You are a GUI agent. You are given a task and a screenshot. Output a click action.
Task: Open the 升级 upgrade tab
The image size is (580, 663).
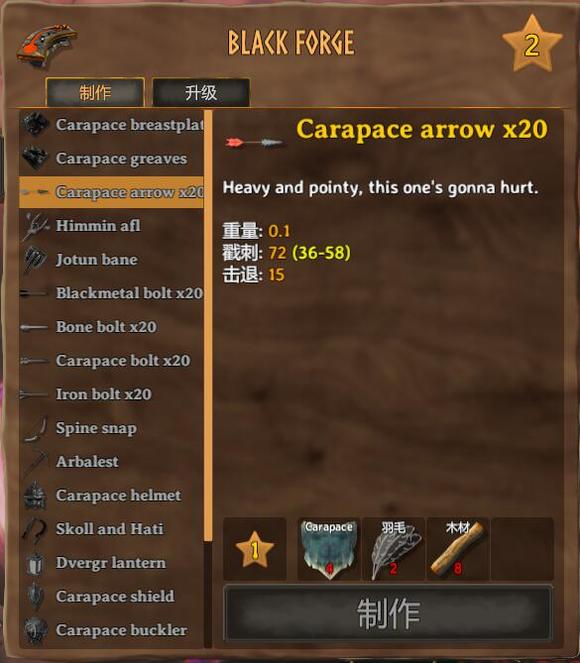click(x=201, y=92)
